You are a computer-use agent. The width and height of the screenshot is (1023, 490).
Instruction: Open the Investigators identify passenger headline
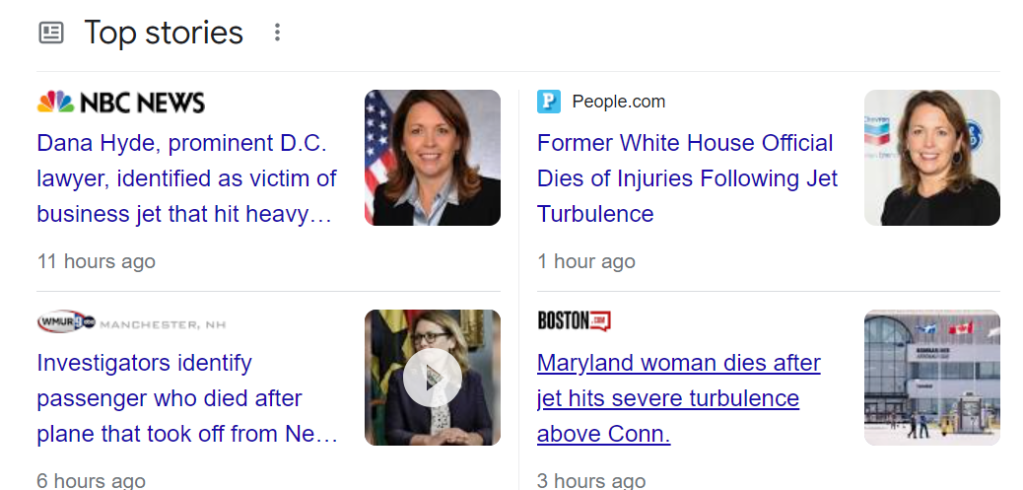tap(187, 399)
